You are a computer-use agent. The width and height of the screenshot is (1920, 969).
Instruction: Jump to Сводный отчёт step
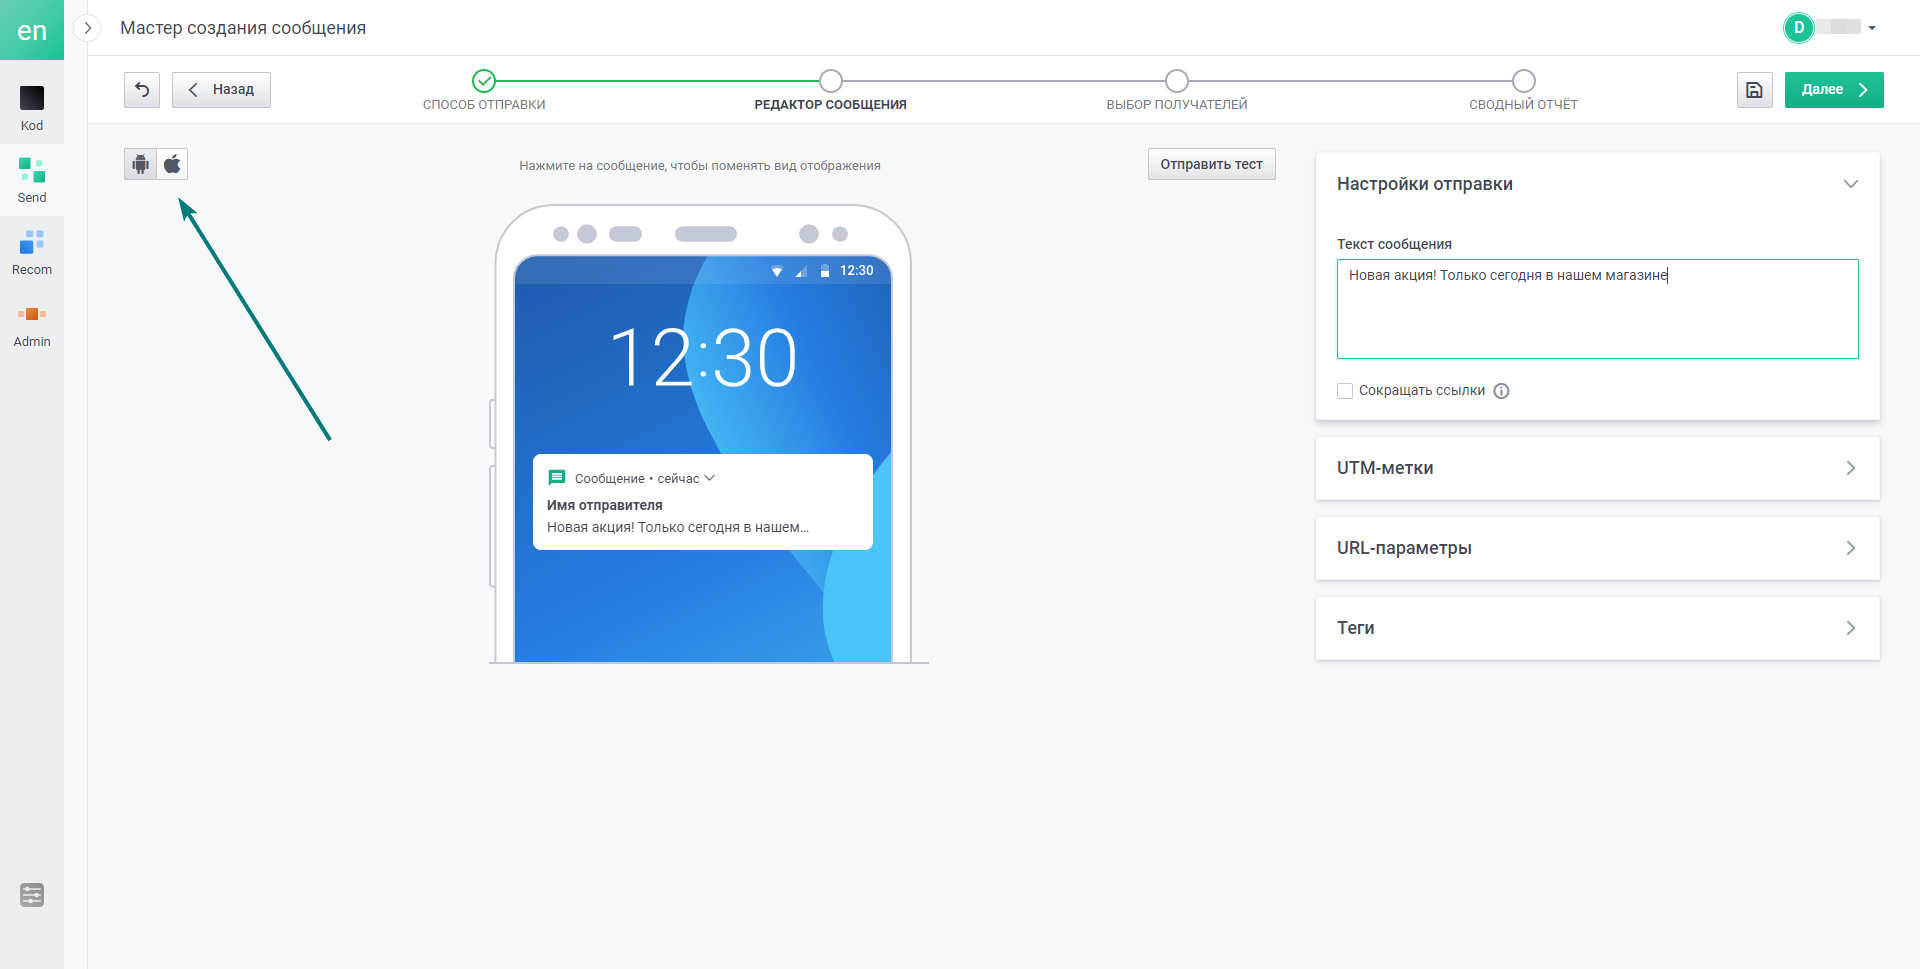tap(1523, 90)
